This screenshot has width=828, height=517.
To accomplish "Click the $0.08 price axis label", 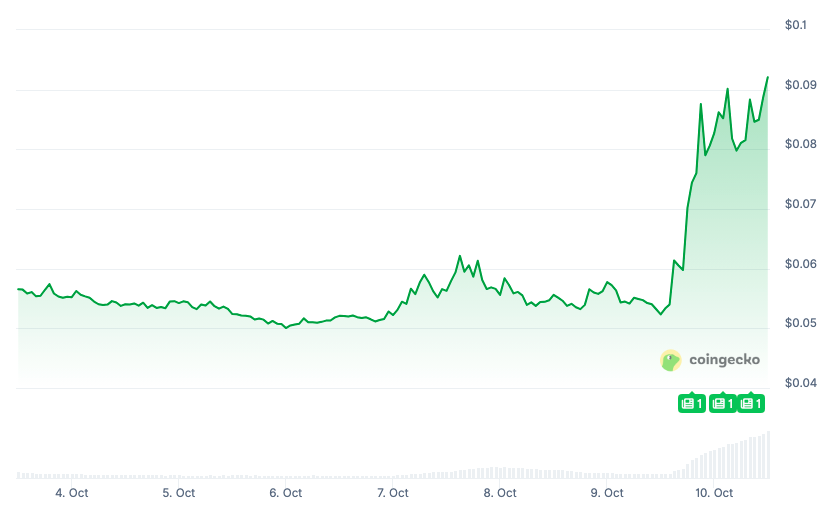I will pos(801,144).
